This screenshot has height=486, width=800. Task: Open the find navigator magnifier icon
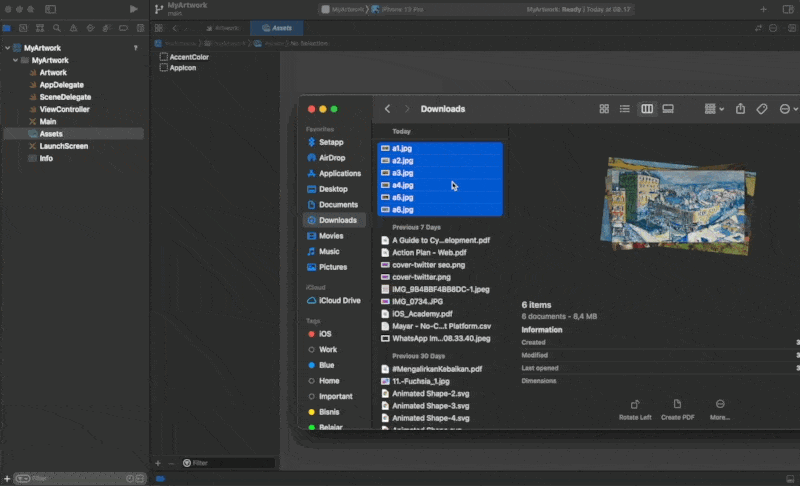tap(57, 28)
